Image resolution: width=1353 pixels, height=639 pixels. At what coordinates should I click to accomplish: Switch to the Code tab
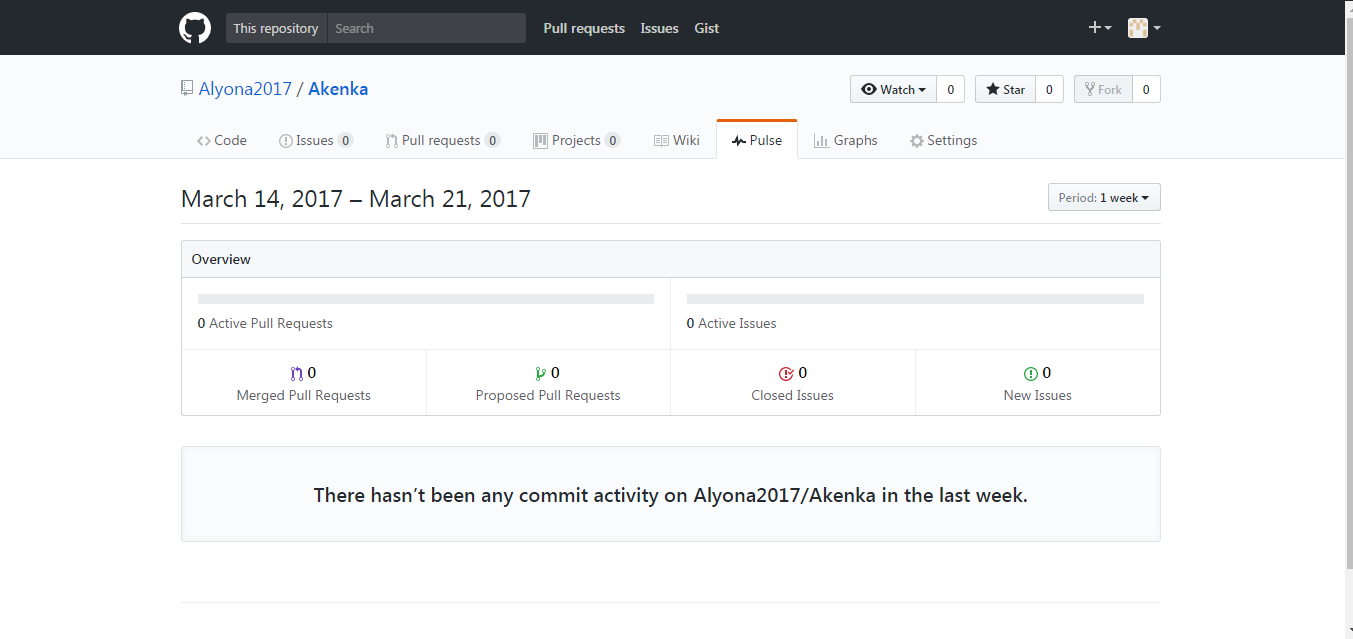[x=221, y=140]
